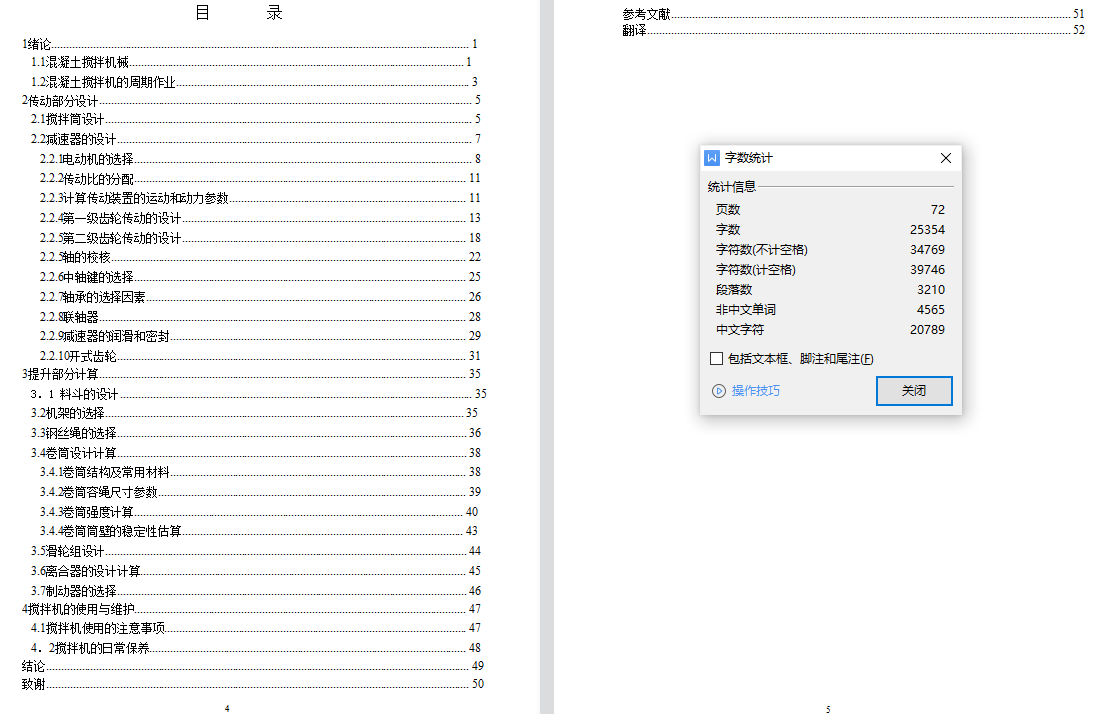Open the 2.2.4 第一级齿轮传动的设计 entry
Screen dimensions: 1093x714
111,218
